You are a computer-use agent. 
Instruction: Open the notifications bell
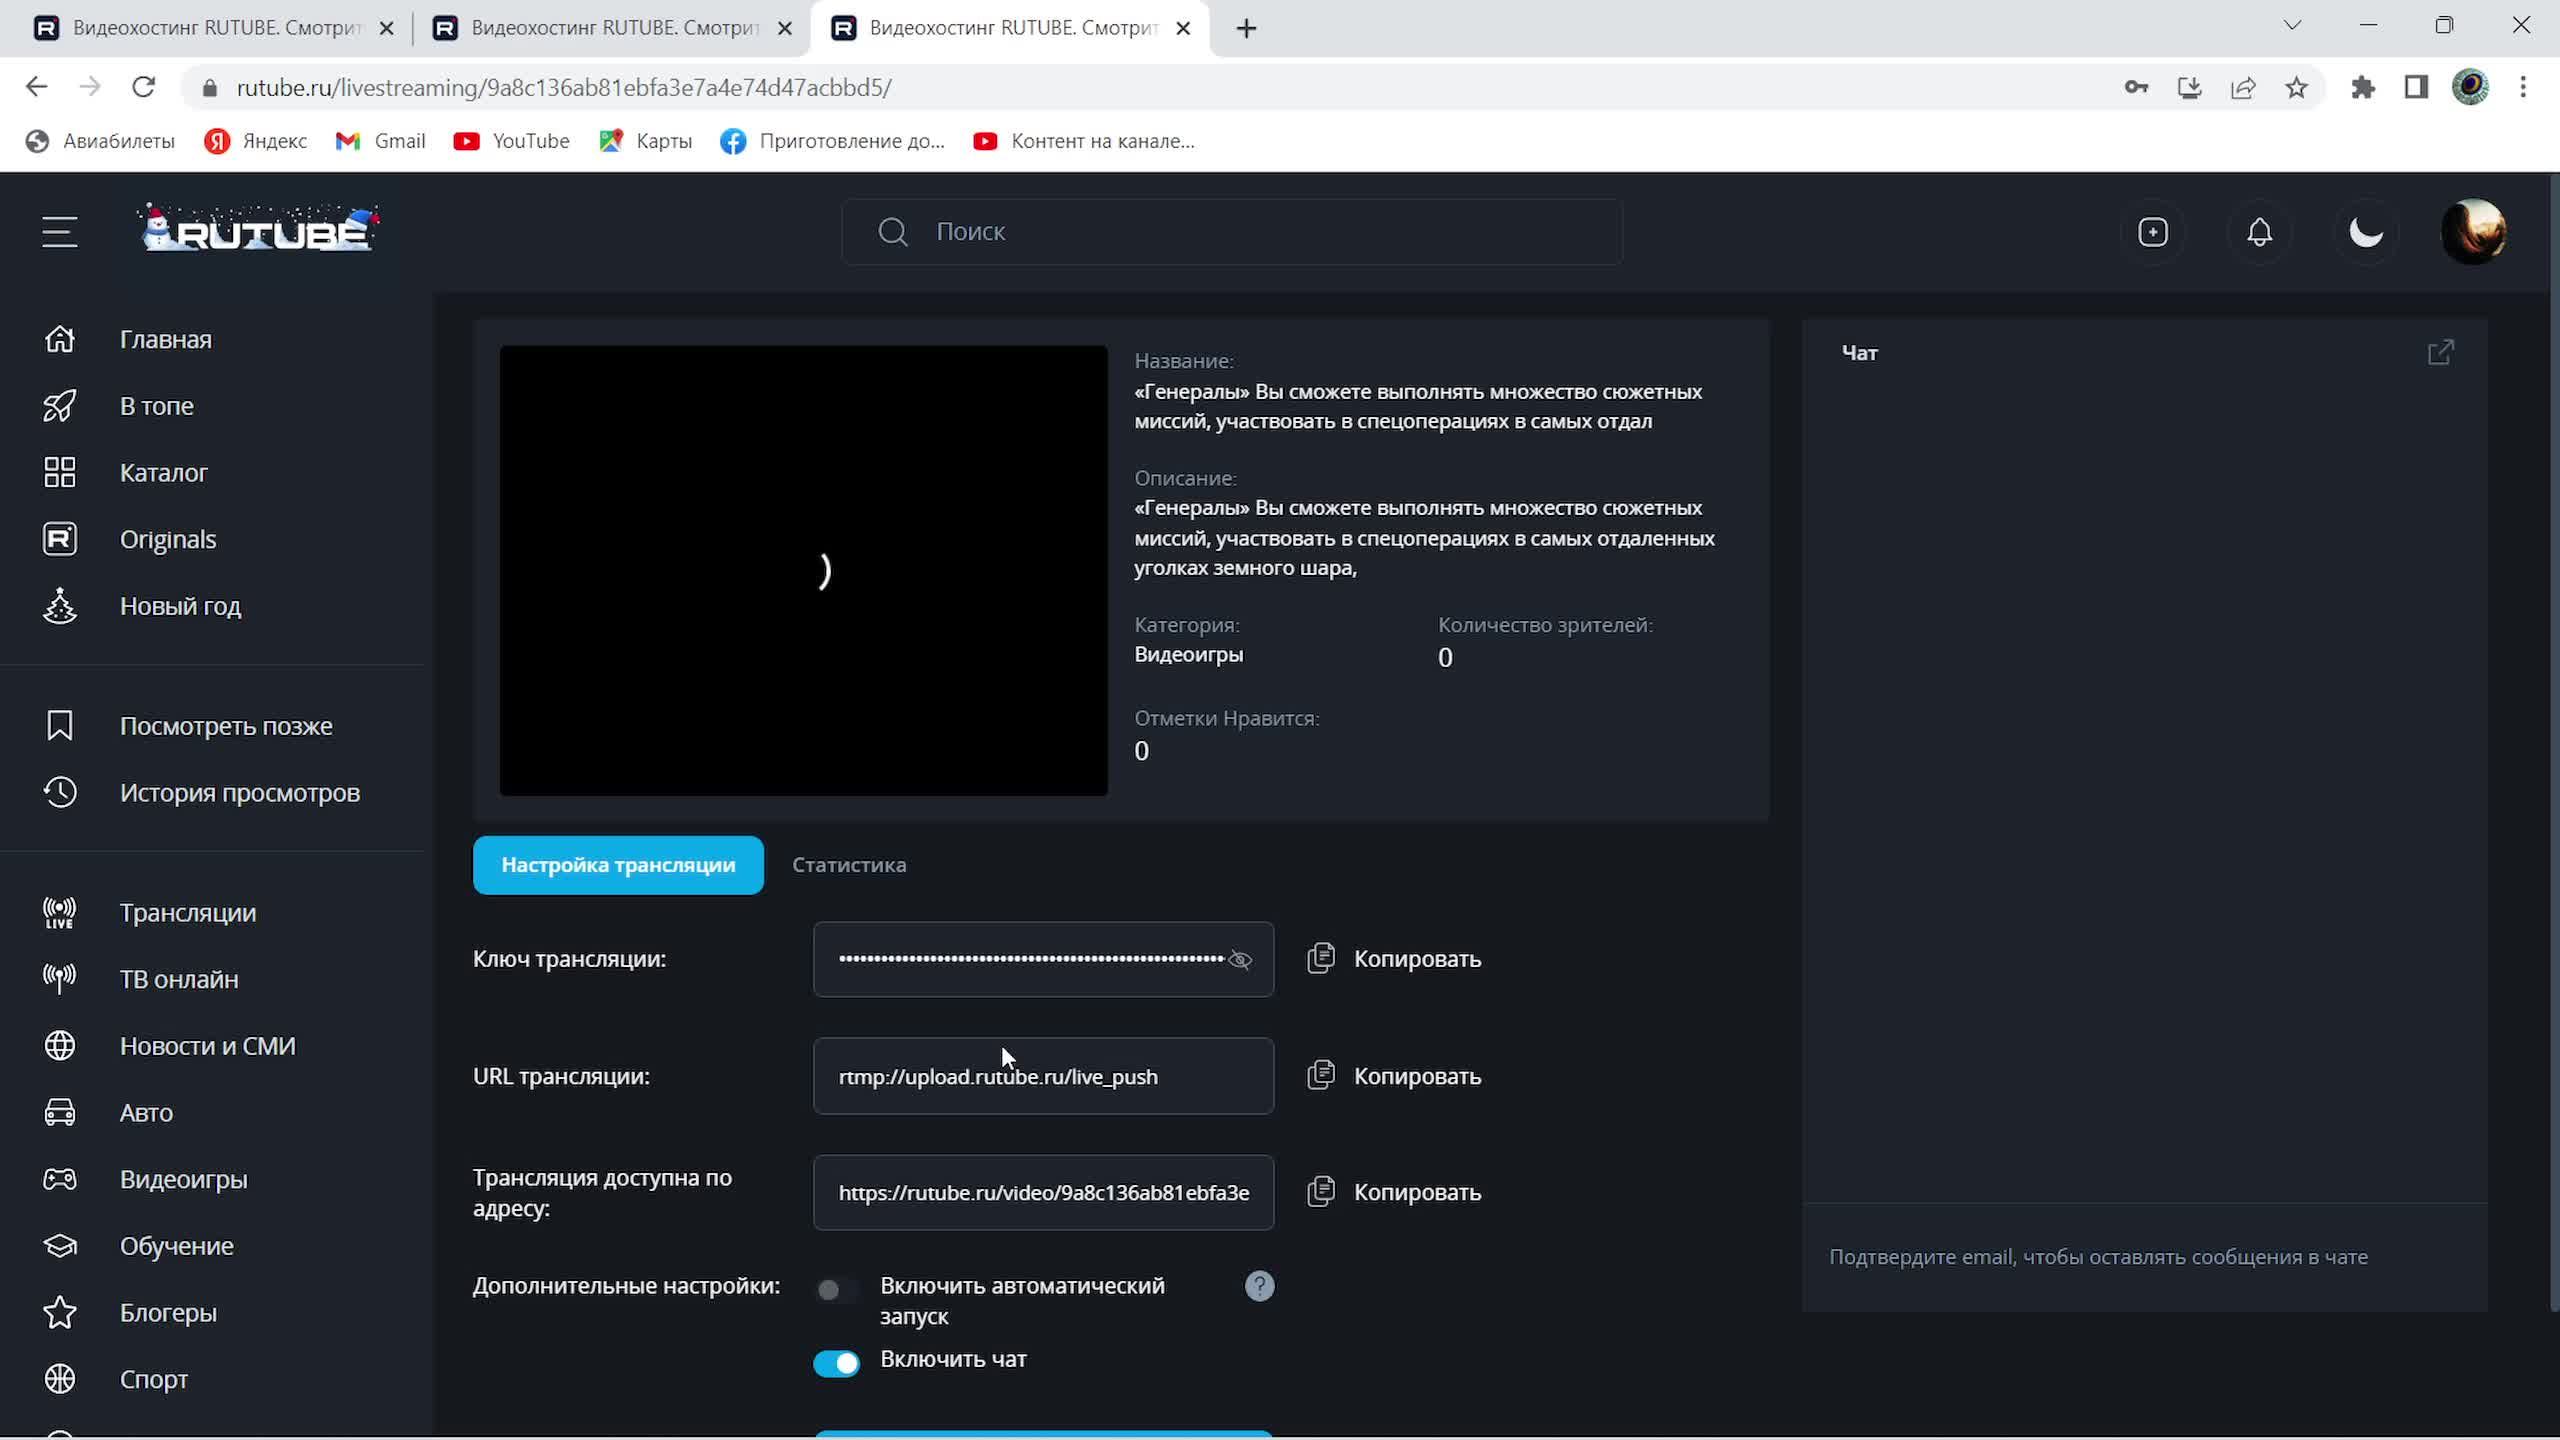click(2259, 232)
